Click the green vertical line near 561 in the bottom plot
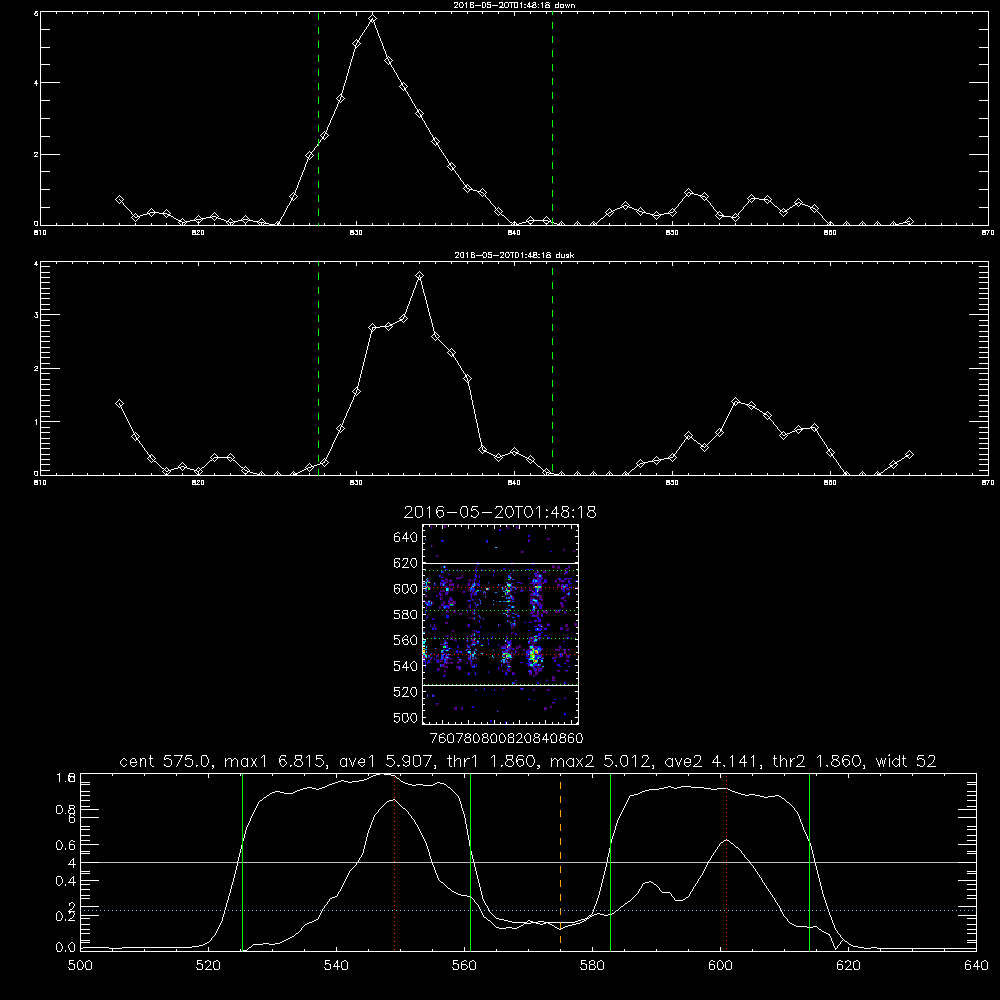The height and width of the screenshot is (1000, 1000). [x=471, y=862]
